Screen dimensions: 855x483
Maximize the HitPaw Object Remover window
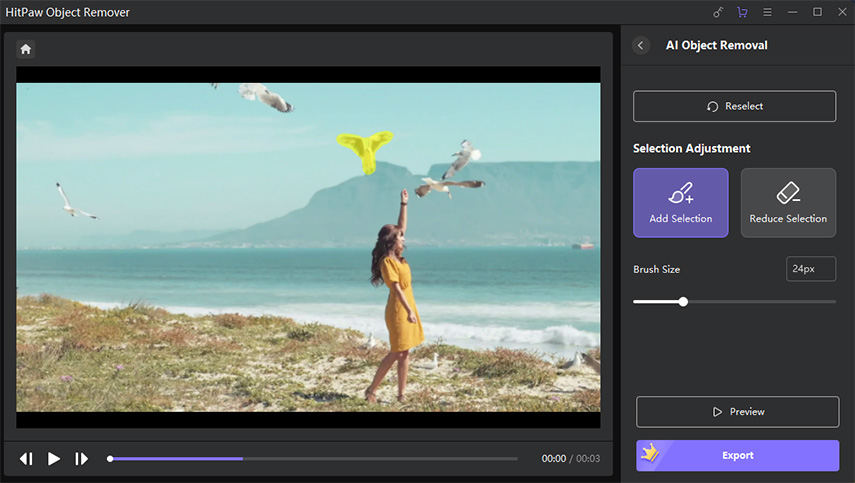pyautogui.click(x=817, y=12)
